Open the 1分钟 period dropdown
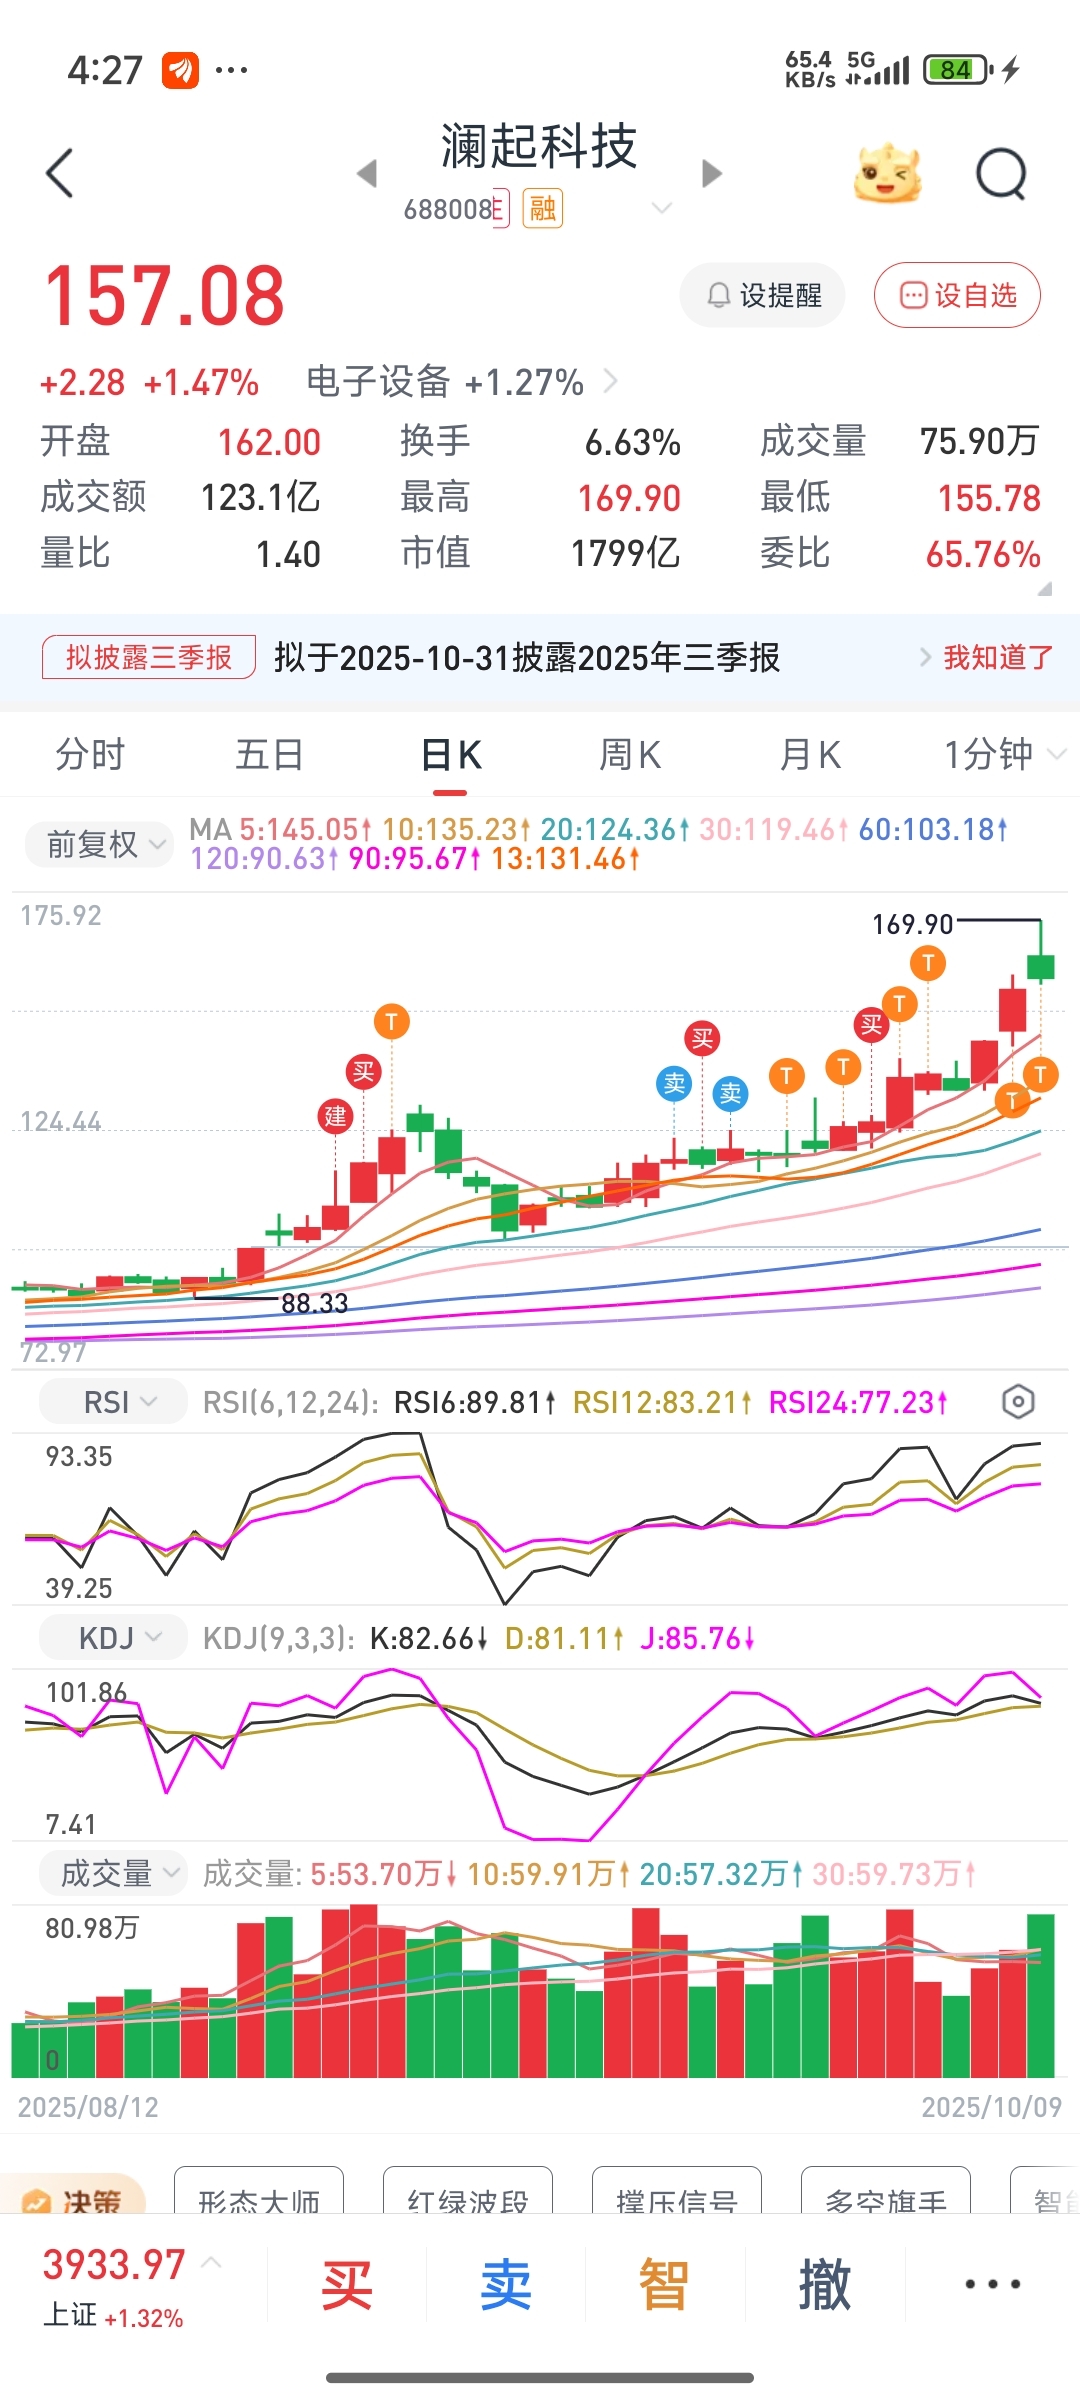 [1004, 754]
